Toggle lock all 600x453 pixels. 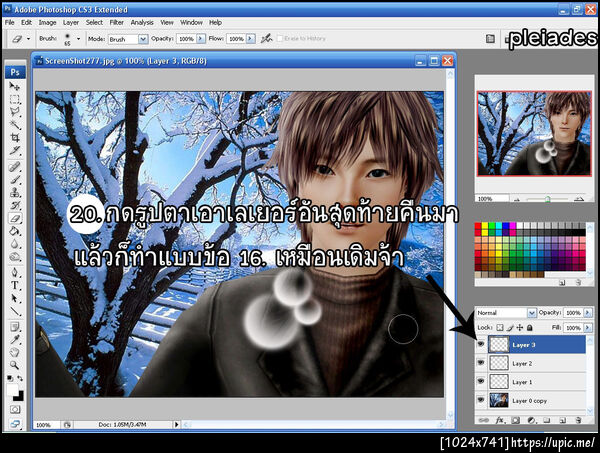tap(530, 328)
